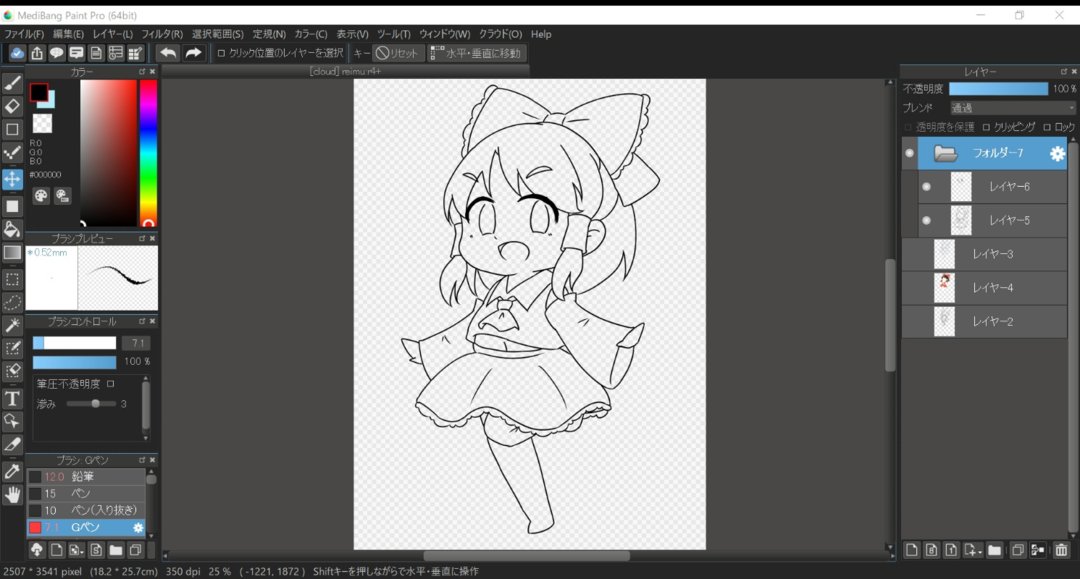The width and height of the screenshot is (1080, 579).
Task: Open Folder-7 layer settings gear
Action: (x=1057, y=154)
